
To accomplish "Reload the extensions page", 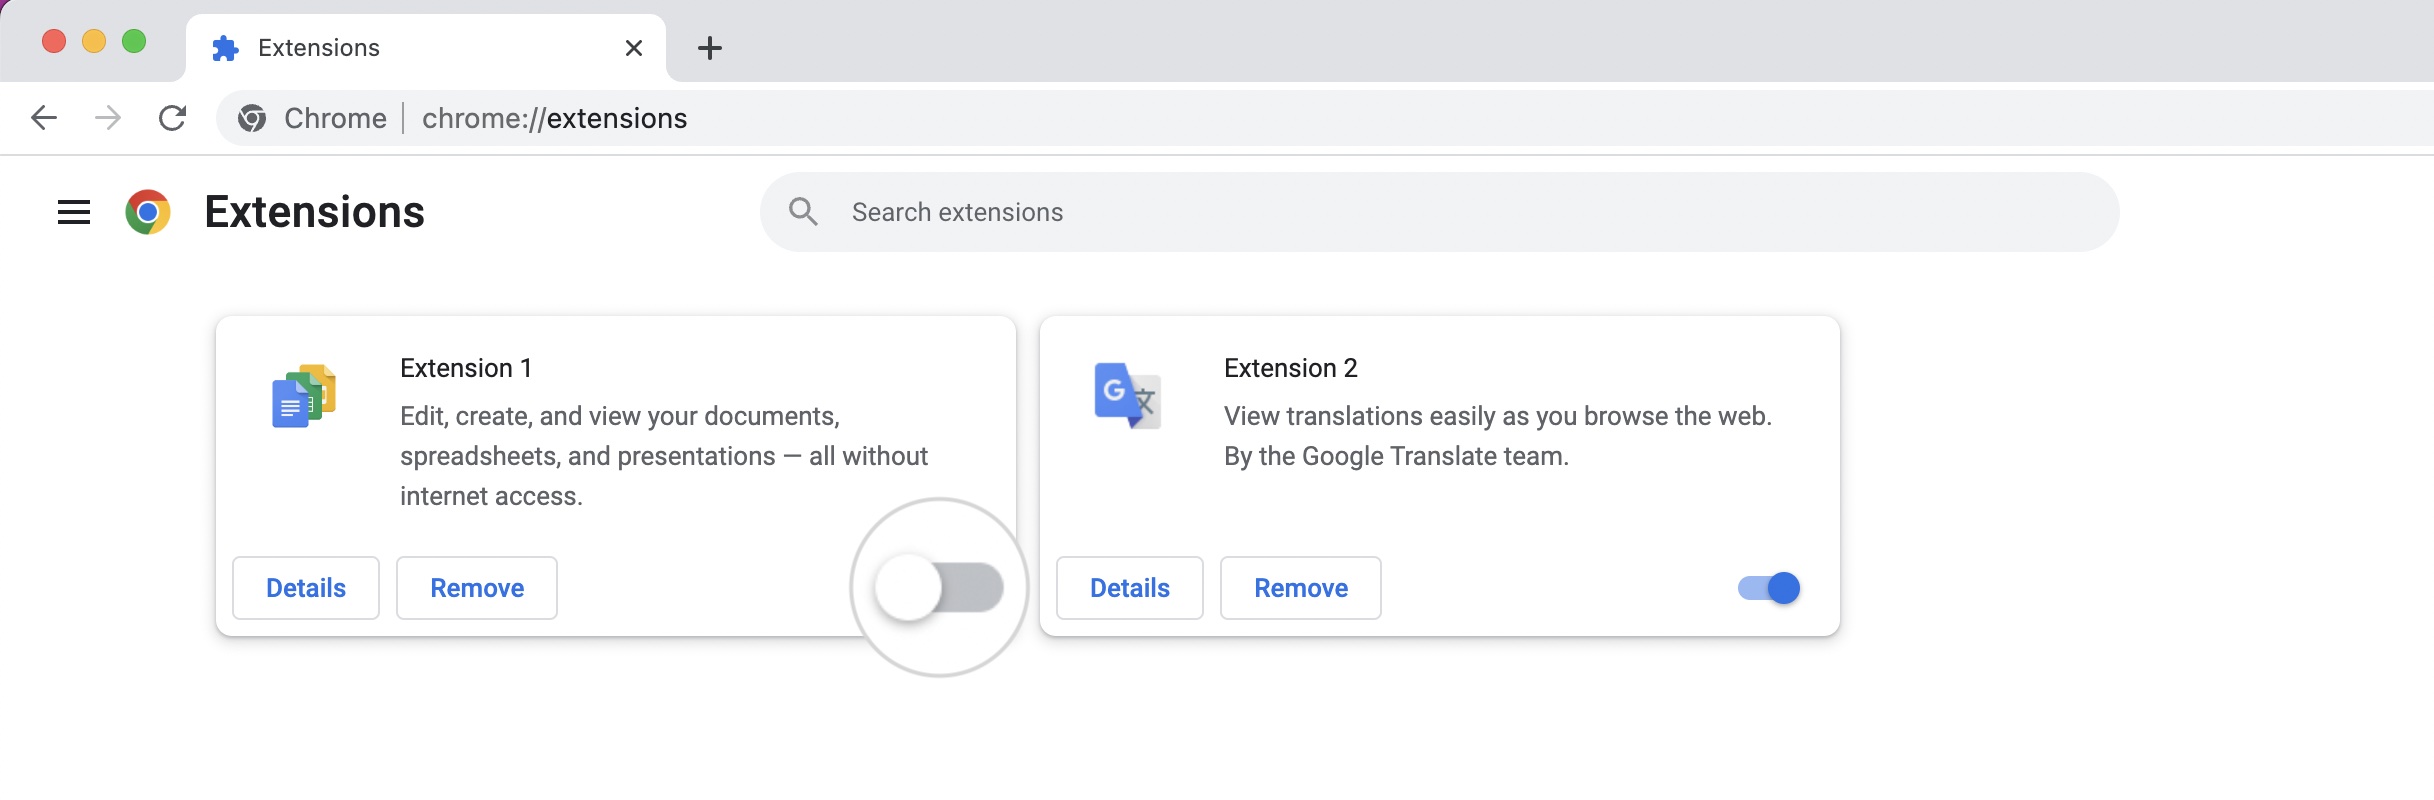I will tap(173, 118).
